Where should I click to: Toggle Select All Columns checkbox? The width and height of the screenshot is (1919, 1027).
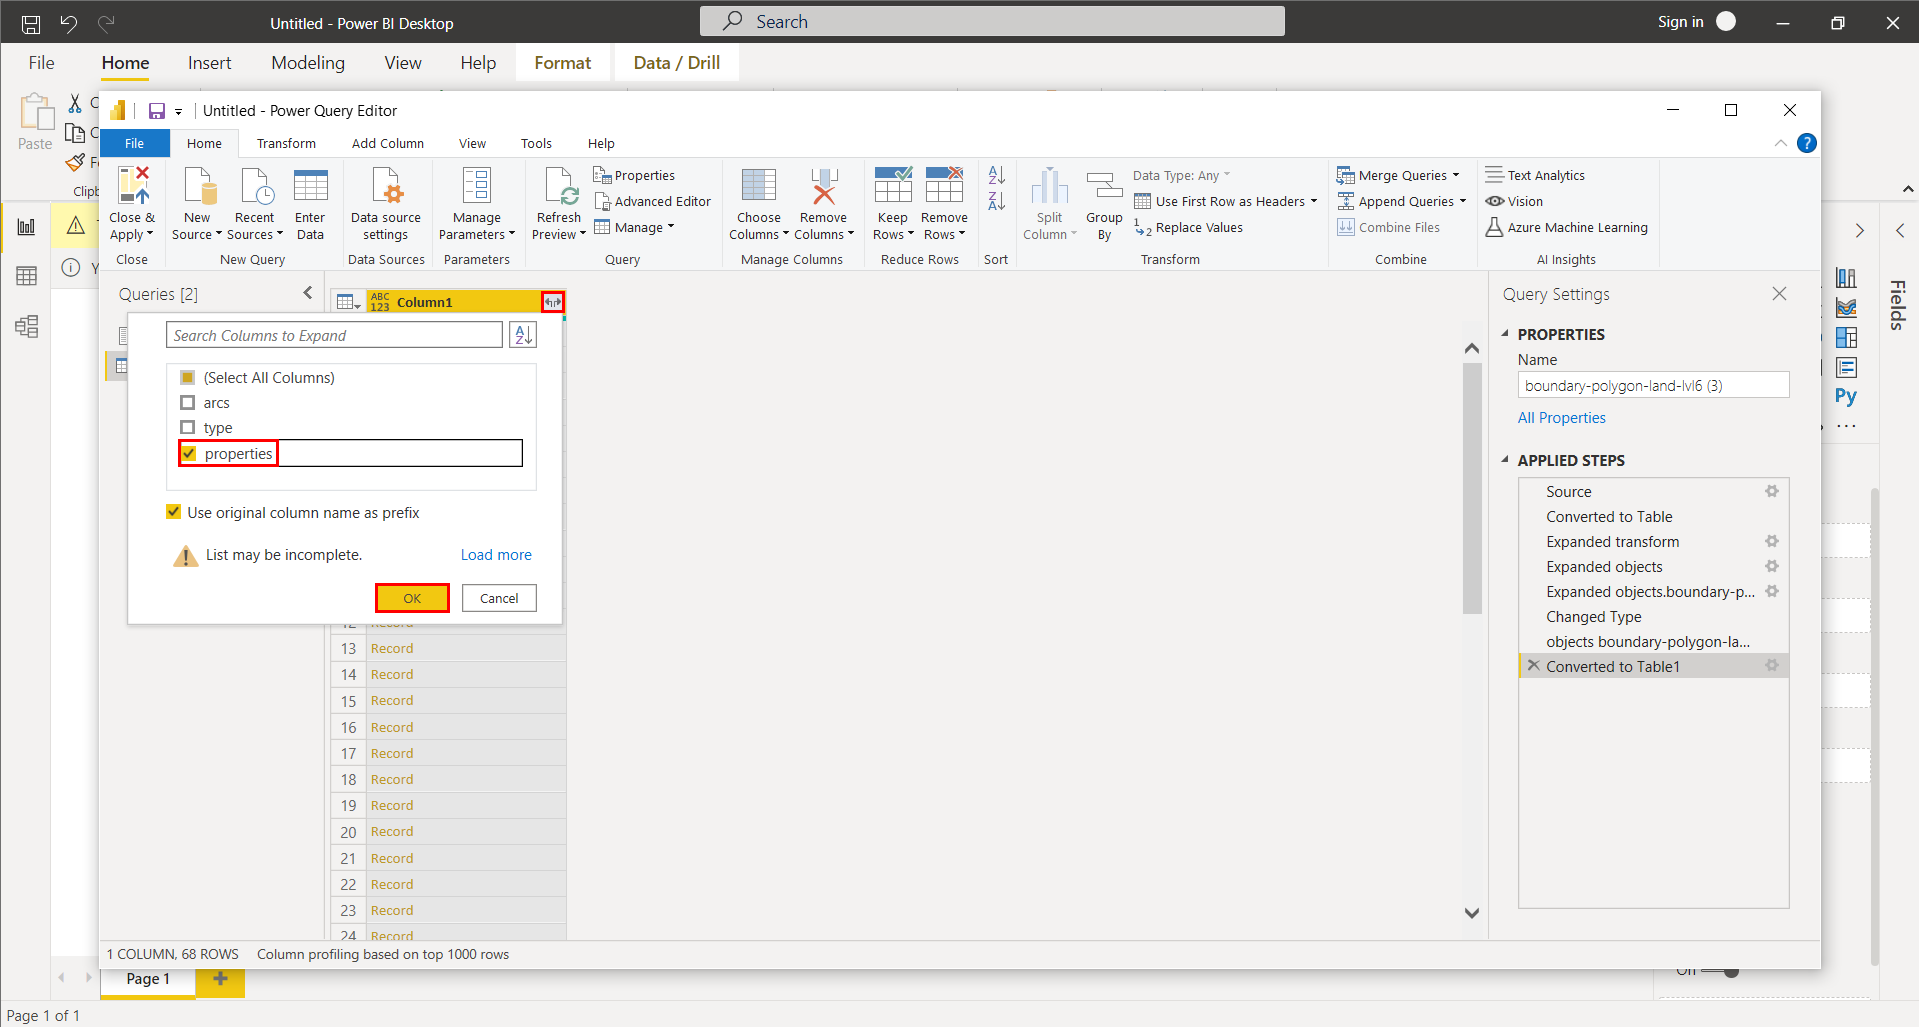point(187,377)
